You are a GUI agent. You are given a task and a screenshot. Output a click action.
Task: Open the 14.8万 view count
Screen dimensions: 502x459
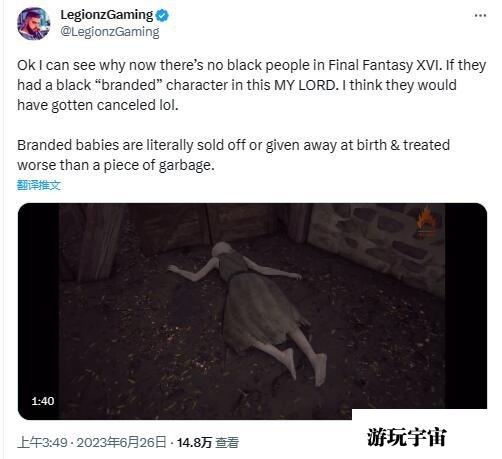tap(194, 443)
